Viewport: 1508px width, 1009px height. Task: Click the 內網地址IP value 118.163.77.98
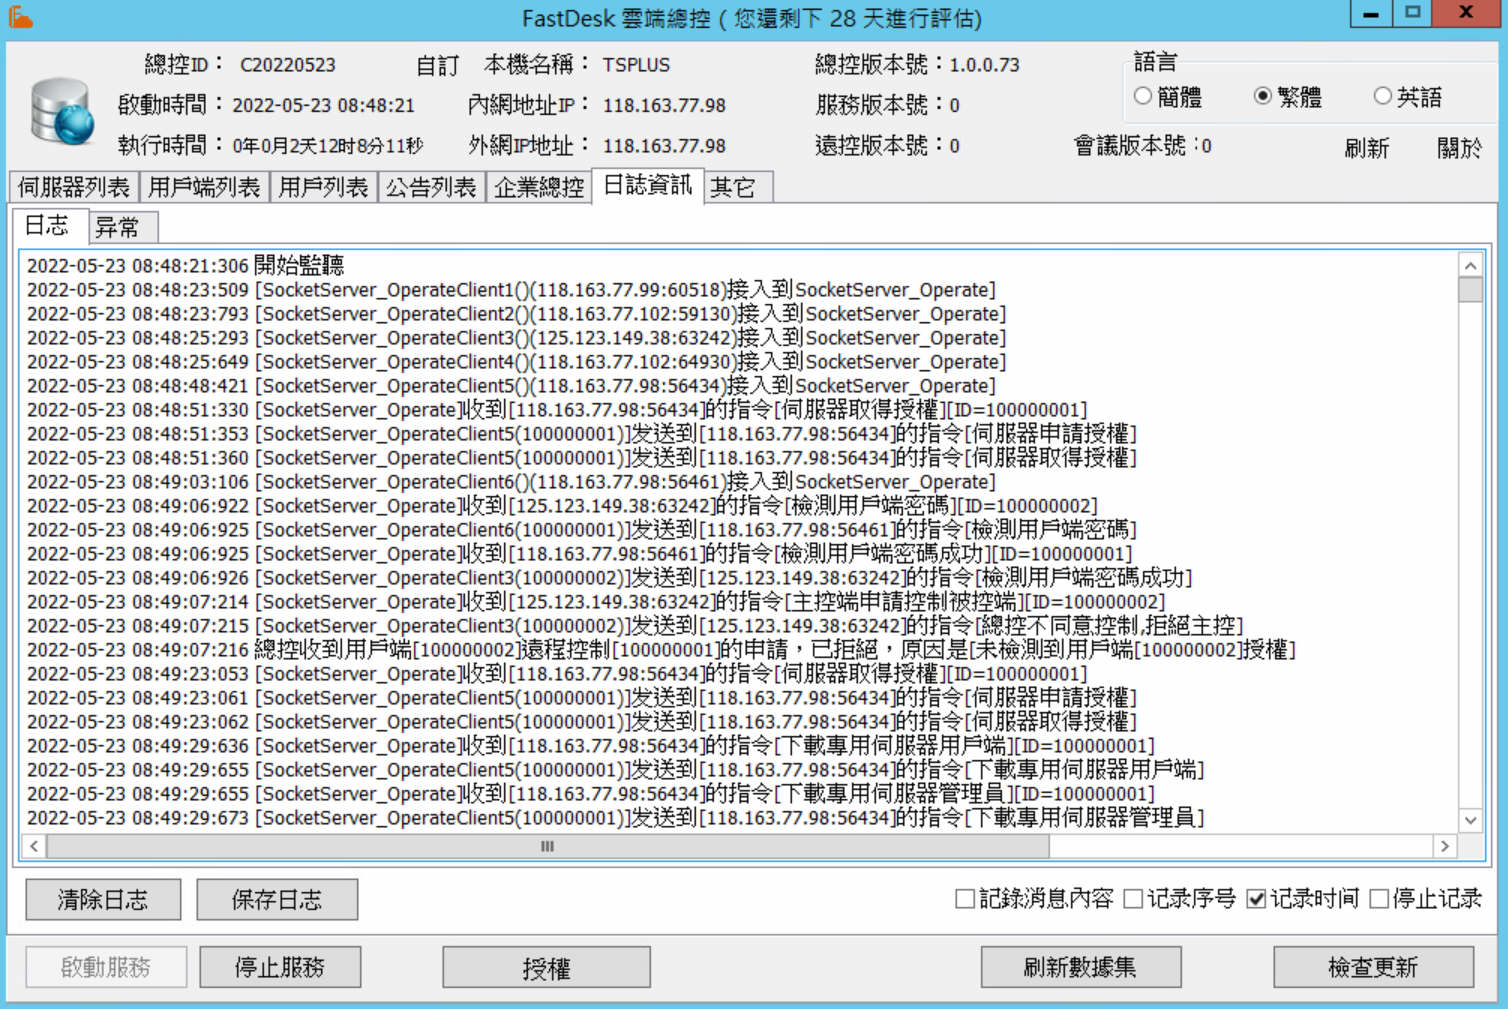664,105
